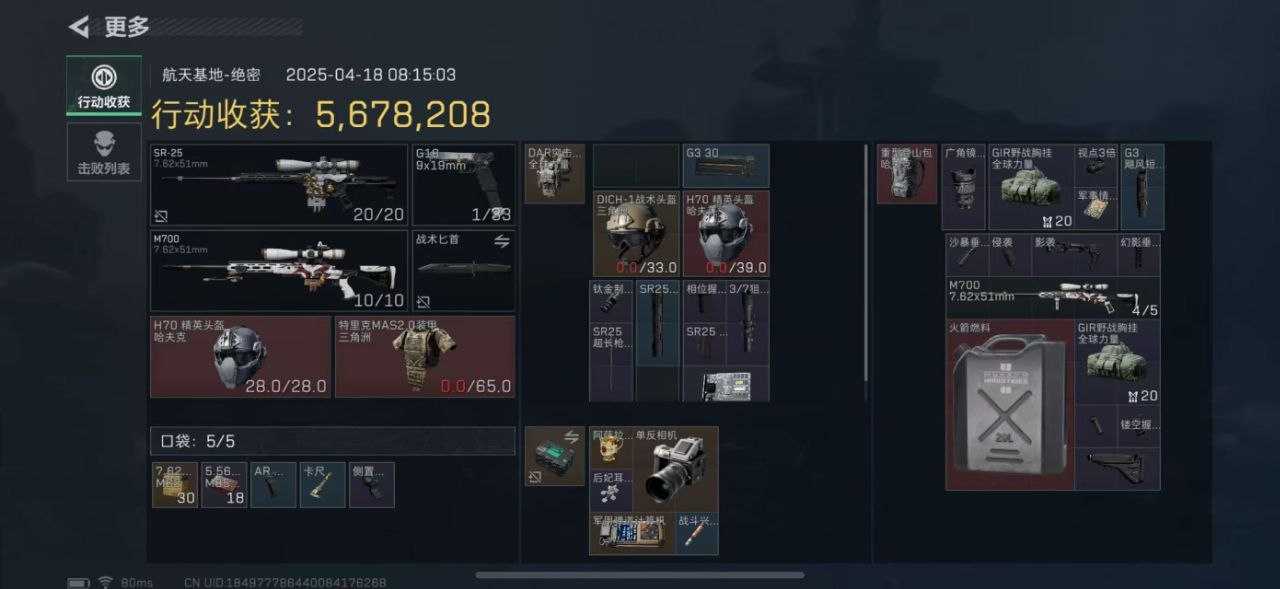Image resolution: width=1280 pixels, height=589 pixels.
Task: Click the large 火箭燃料 fuel canister
Action: pos(1010,405)
